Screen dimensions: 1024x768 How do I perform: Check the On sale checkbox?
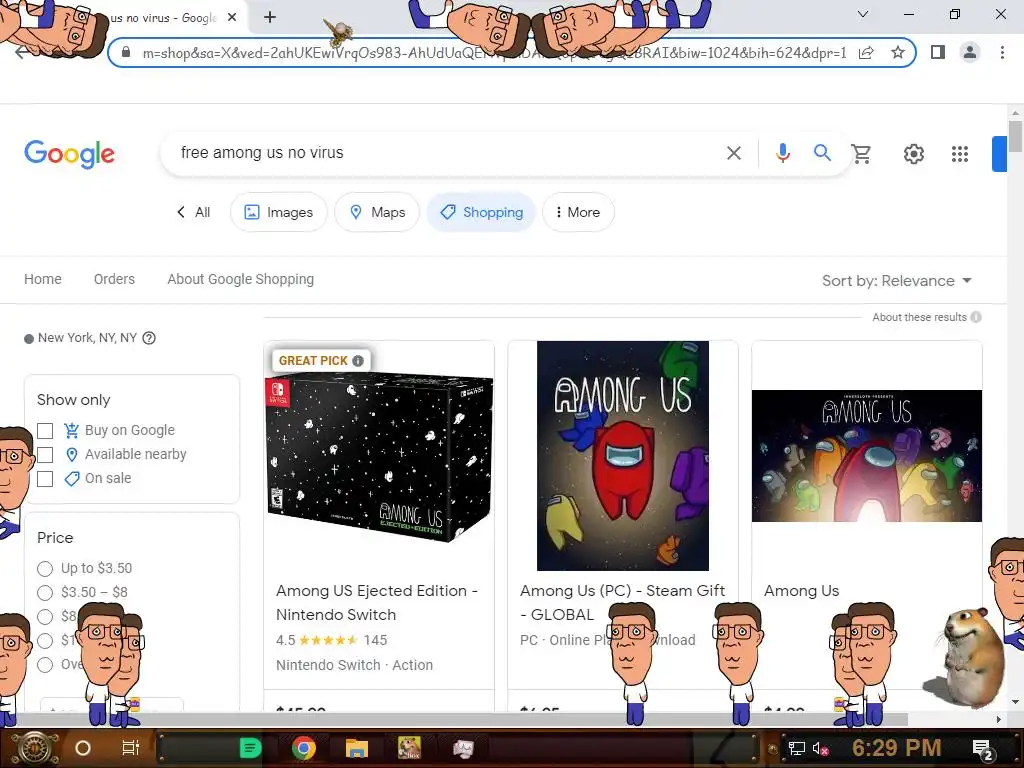point(45,479)
